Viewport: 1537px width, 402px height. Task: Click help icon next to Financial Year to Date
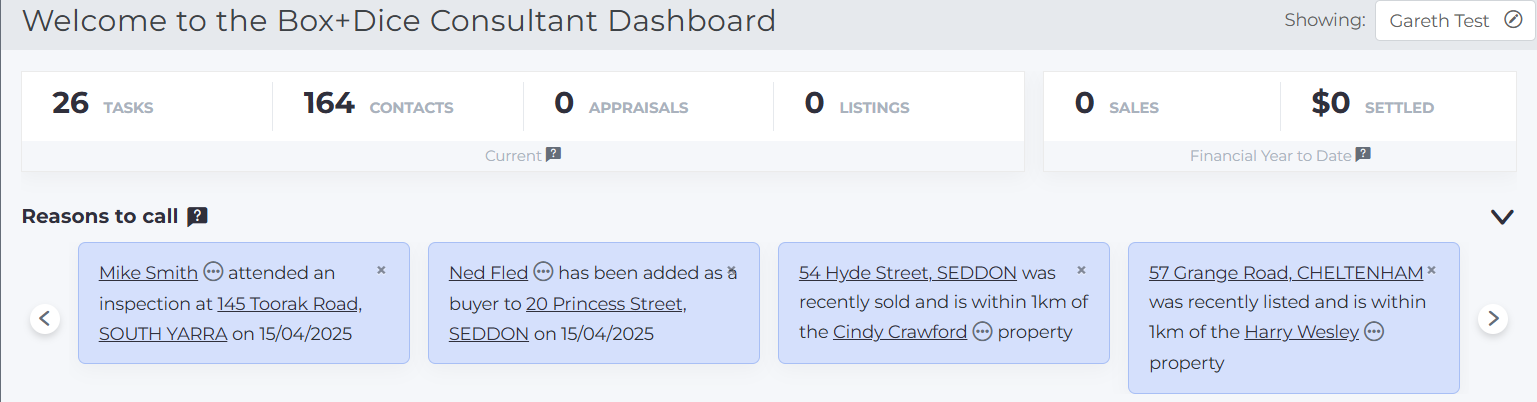coord(1363,155)
